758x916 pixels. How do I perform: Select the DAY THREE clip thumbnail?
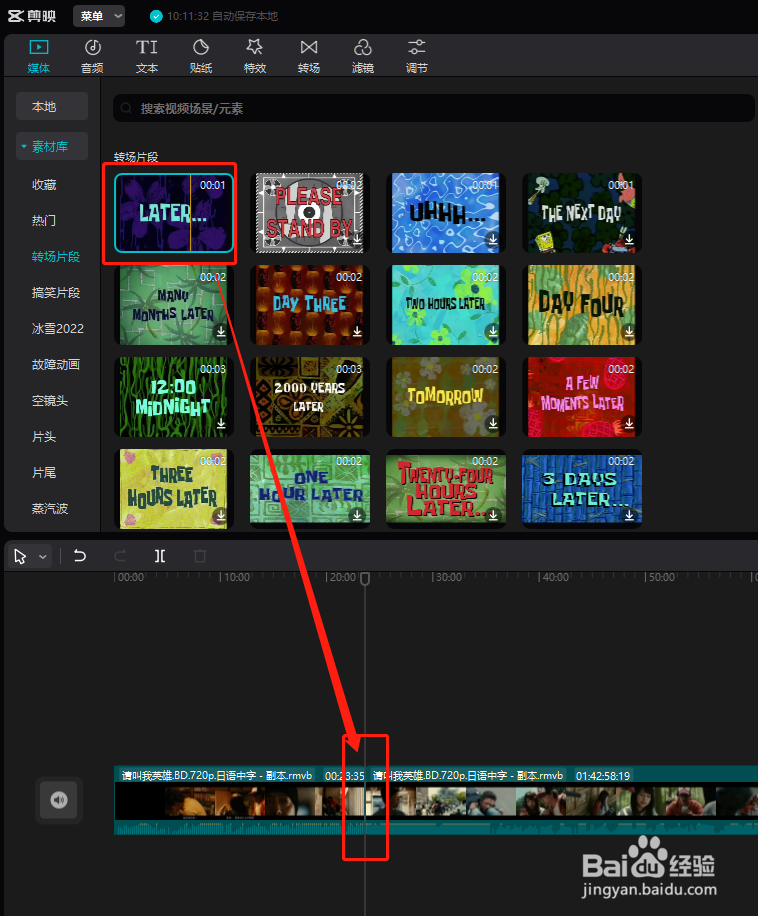click(x=310, y=304)
